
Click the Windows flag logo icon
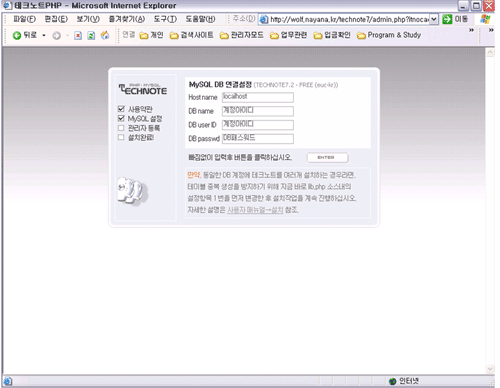click(x=485, y=19)
